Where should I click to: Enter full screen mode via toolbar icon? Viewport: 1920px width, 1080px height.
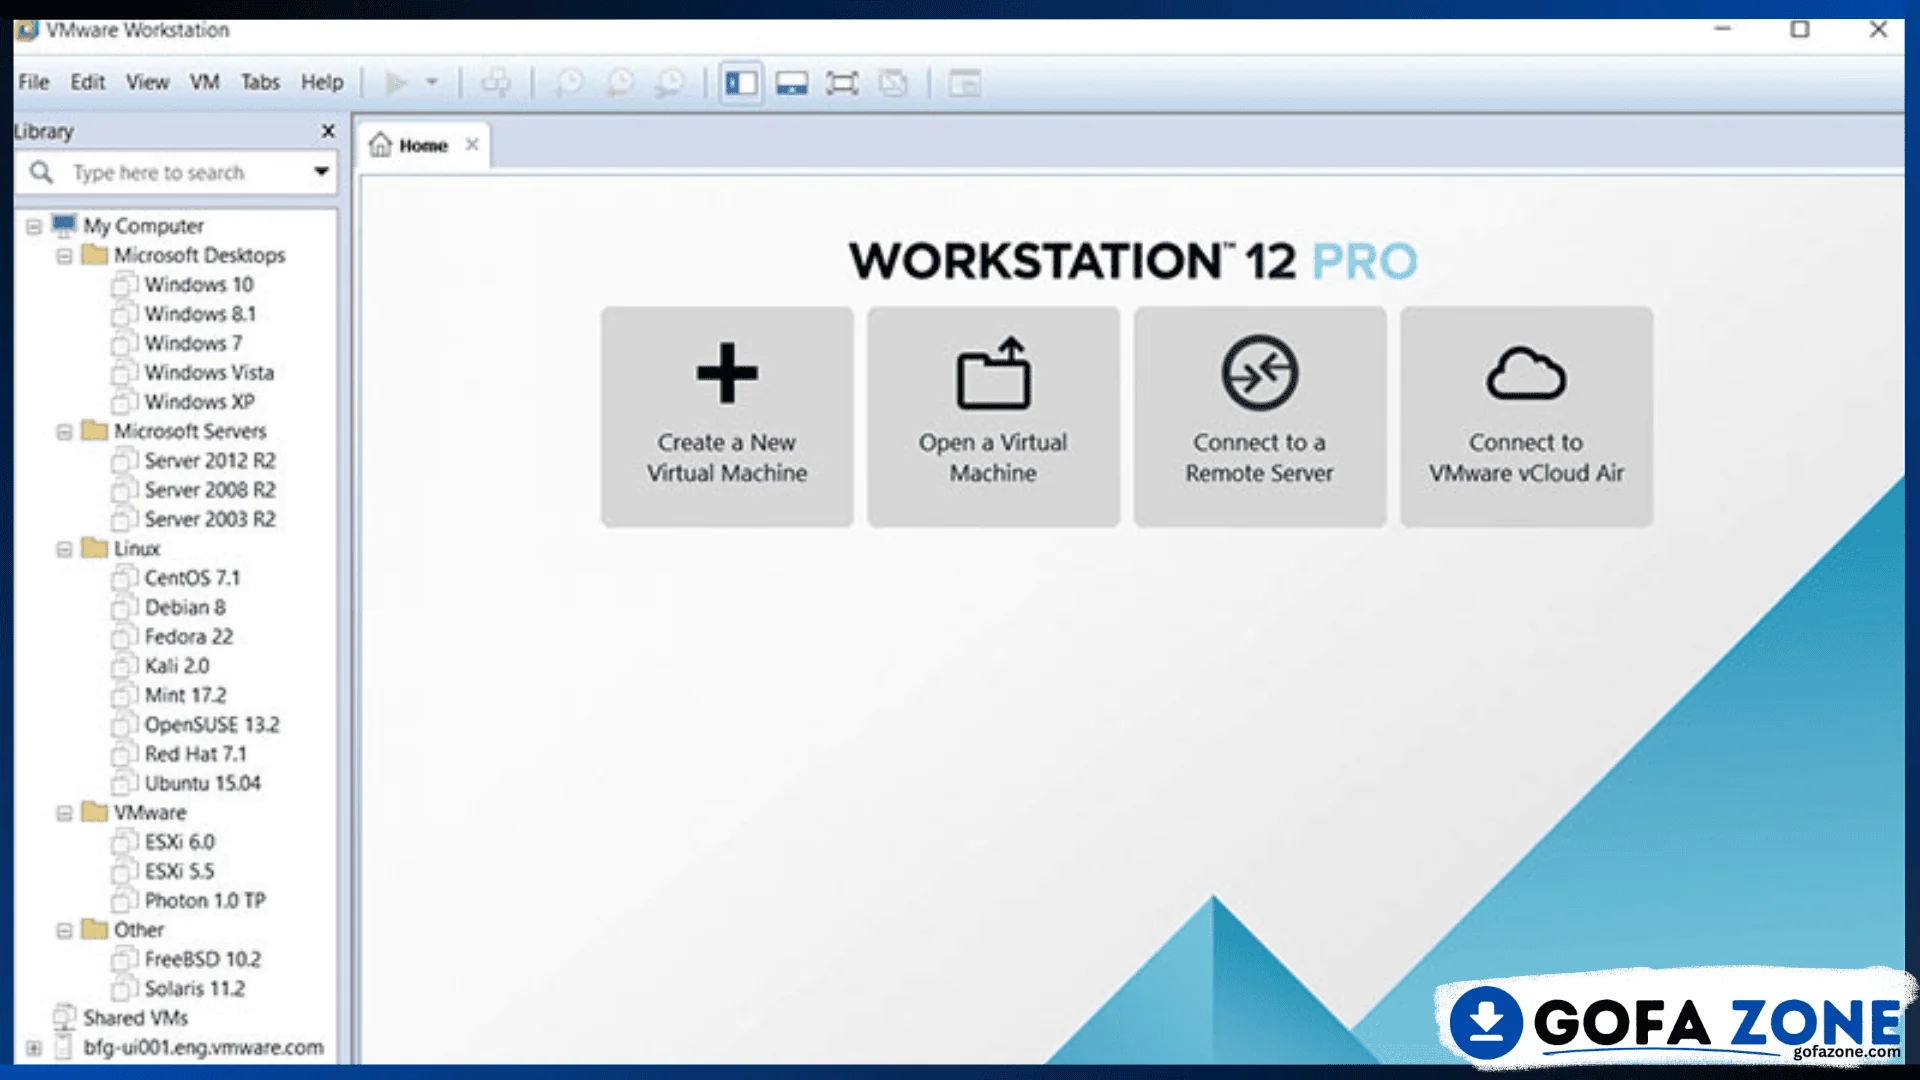click(843, 83)
